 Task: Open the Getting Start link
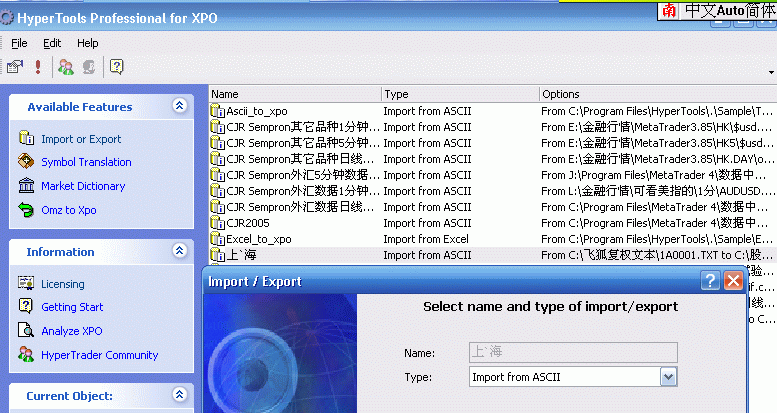tap(72, 307)
